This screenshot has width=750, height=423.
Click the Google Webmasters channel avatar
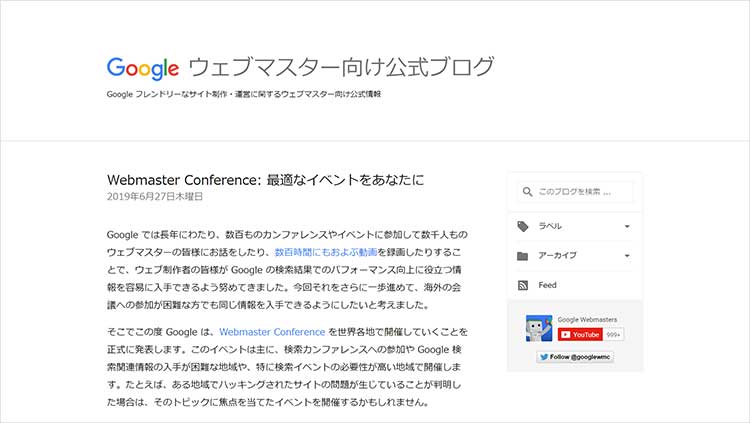pyautogui.click(x=539, y=328)
